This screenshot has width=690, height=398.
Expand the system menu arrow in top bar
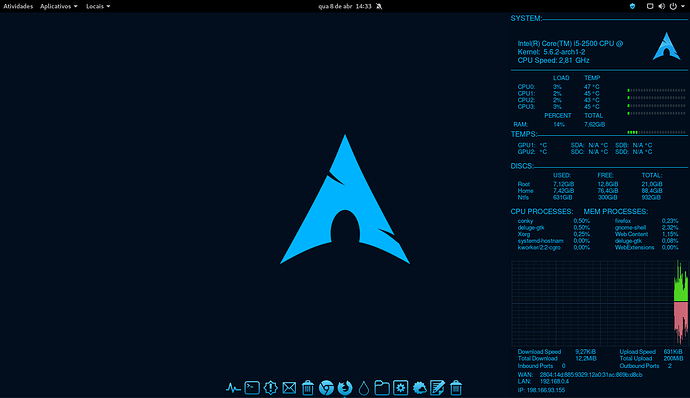[x=683, y=6]
